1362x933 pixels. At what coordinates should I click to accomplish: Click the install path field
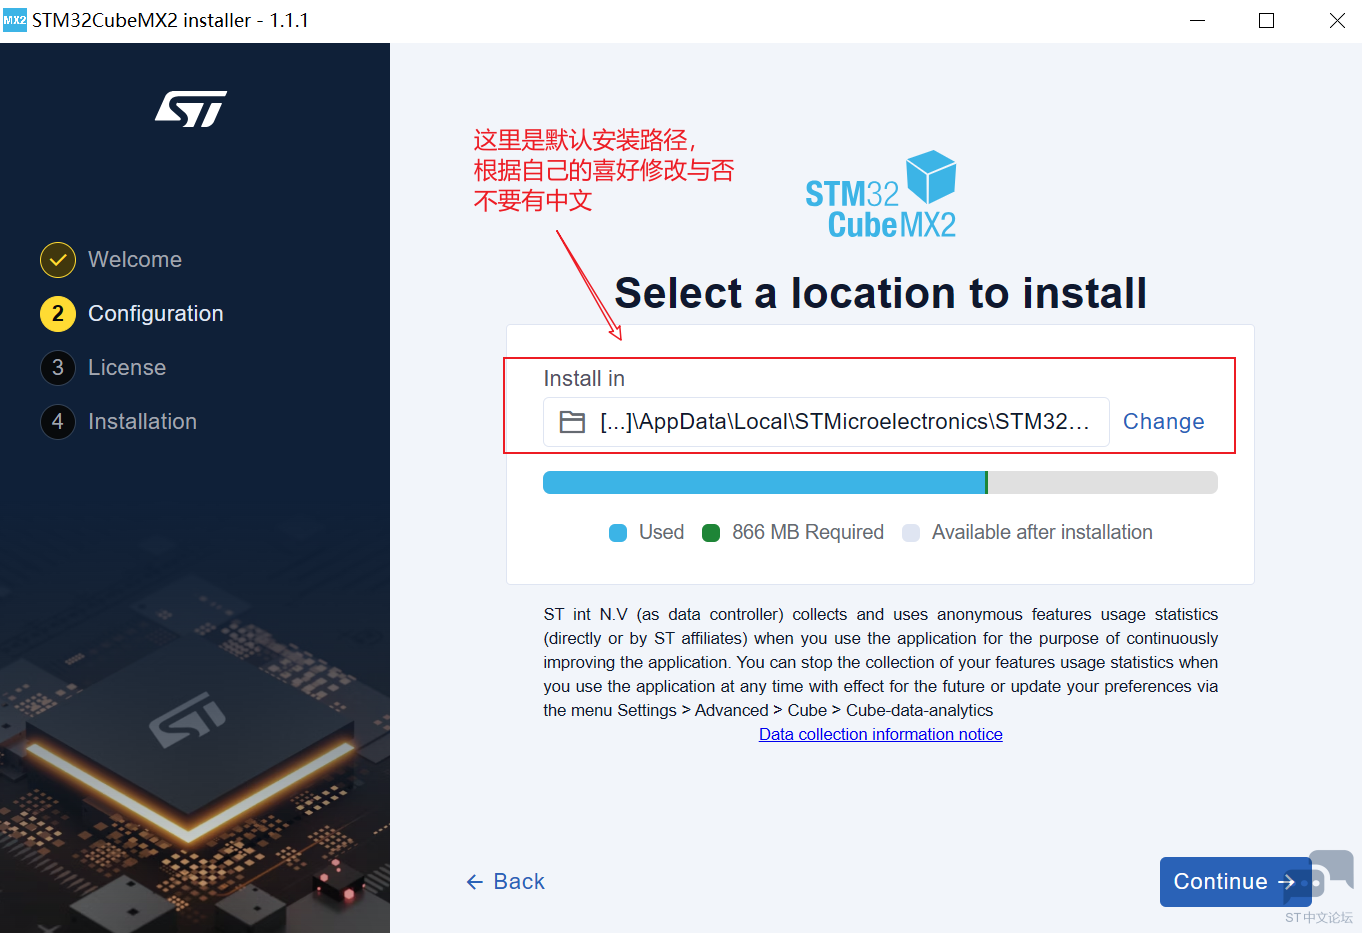(826, 422)
